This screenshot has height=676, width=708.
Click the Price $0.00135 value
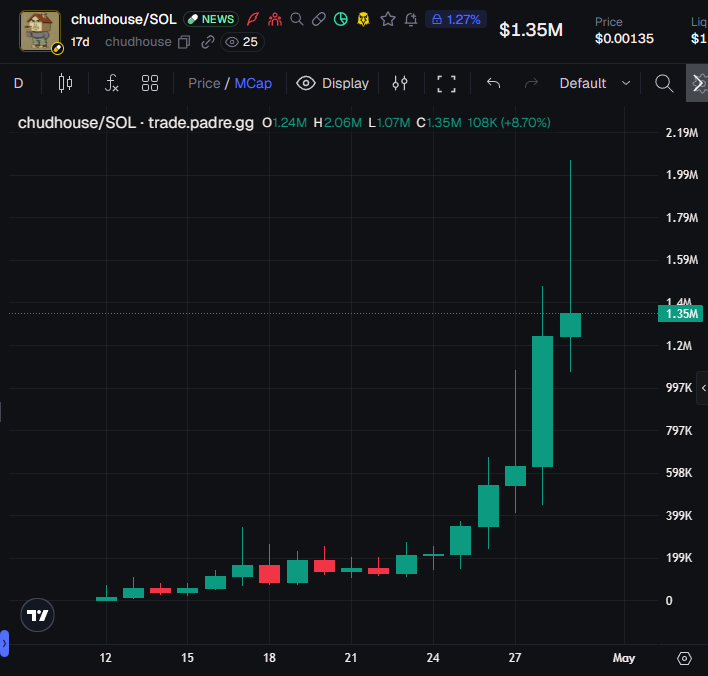(624, 38)
